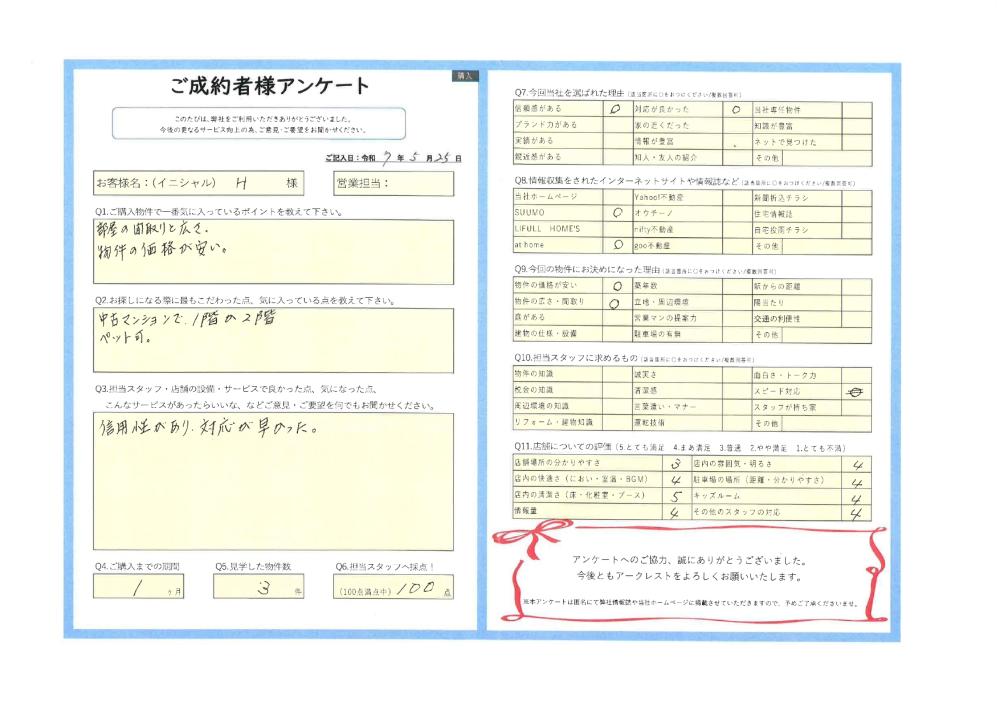Image resolution: width=1000 pixels, height=707 pixels.
Task: Click the Q2 answer box mentioning 中古マンション
Action: point(274,340)
